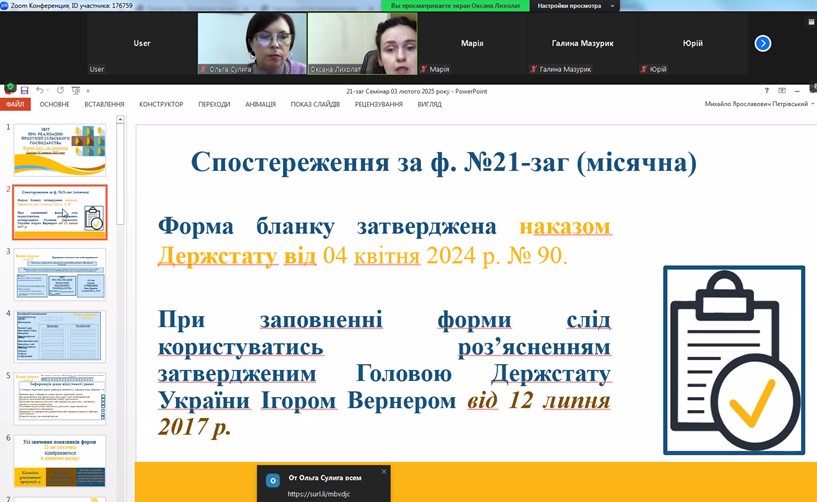Click 'від 12 липня' italic text on slide
Image resolution: width=817 pixels, height=502 pixels.
click(x=539, y=400)
